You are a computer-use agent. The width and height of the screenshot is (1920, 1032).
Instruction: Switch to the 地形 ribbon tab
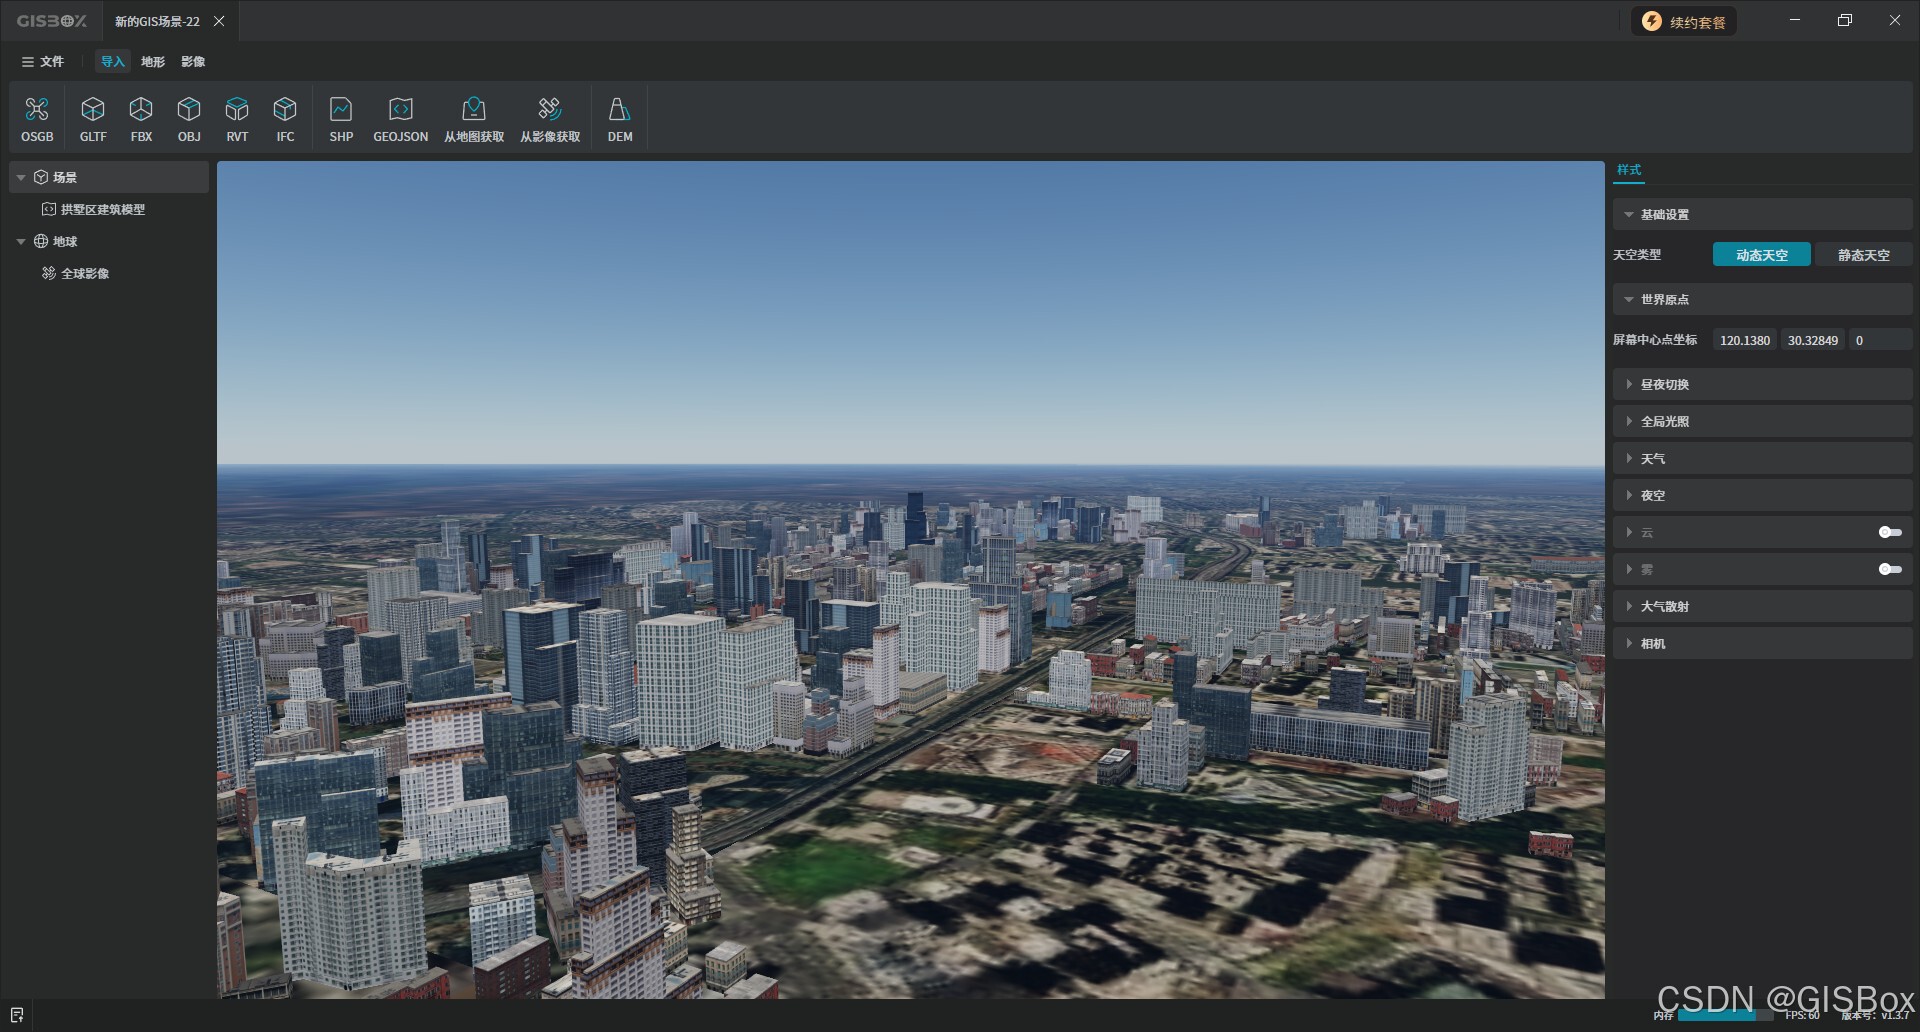[x=153, y=61]
